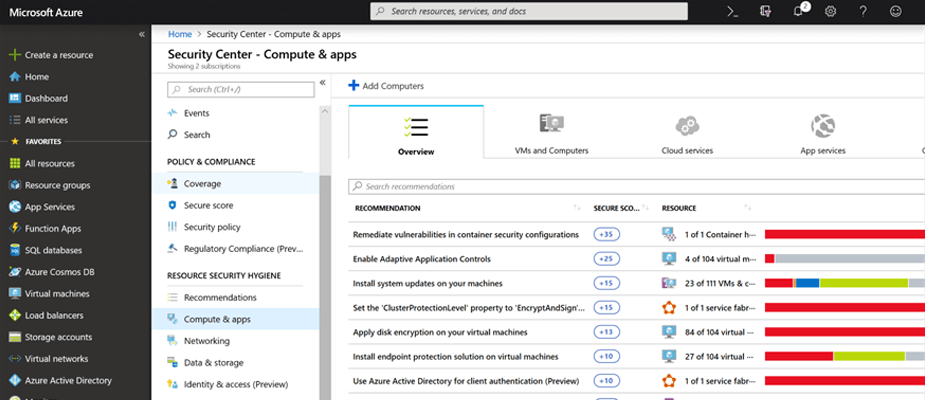Switch to the VMs and Computers tab
This screenshot has width=925, height=400.
[x=551, y=133]
